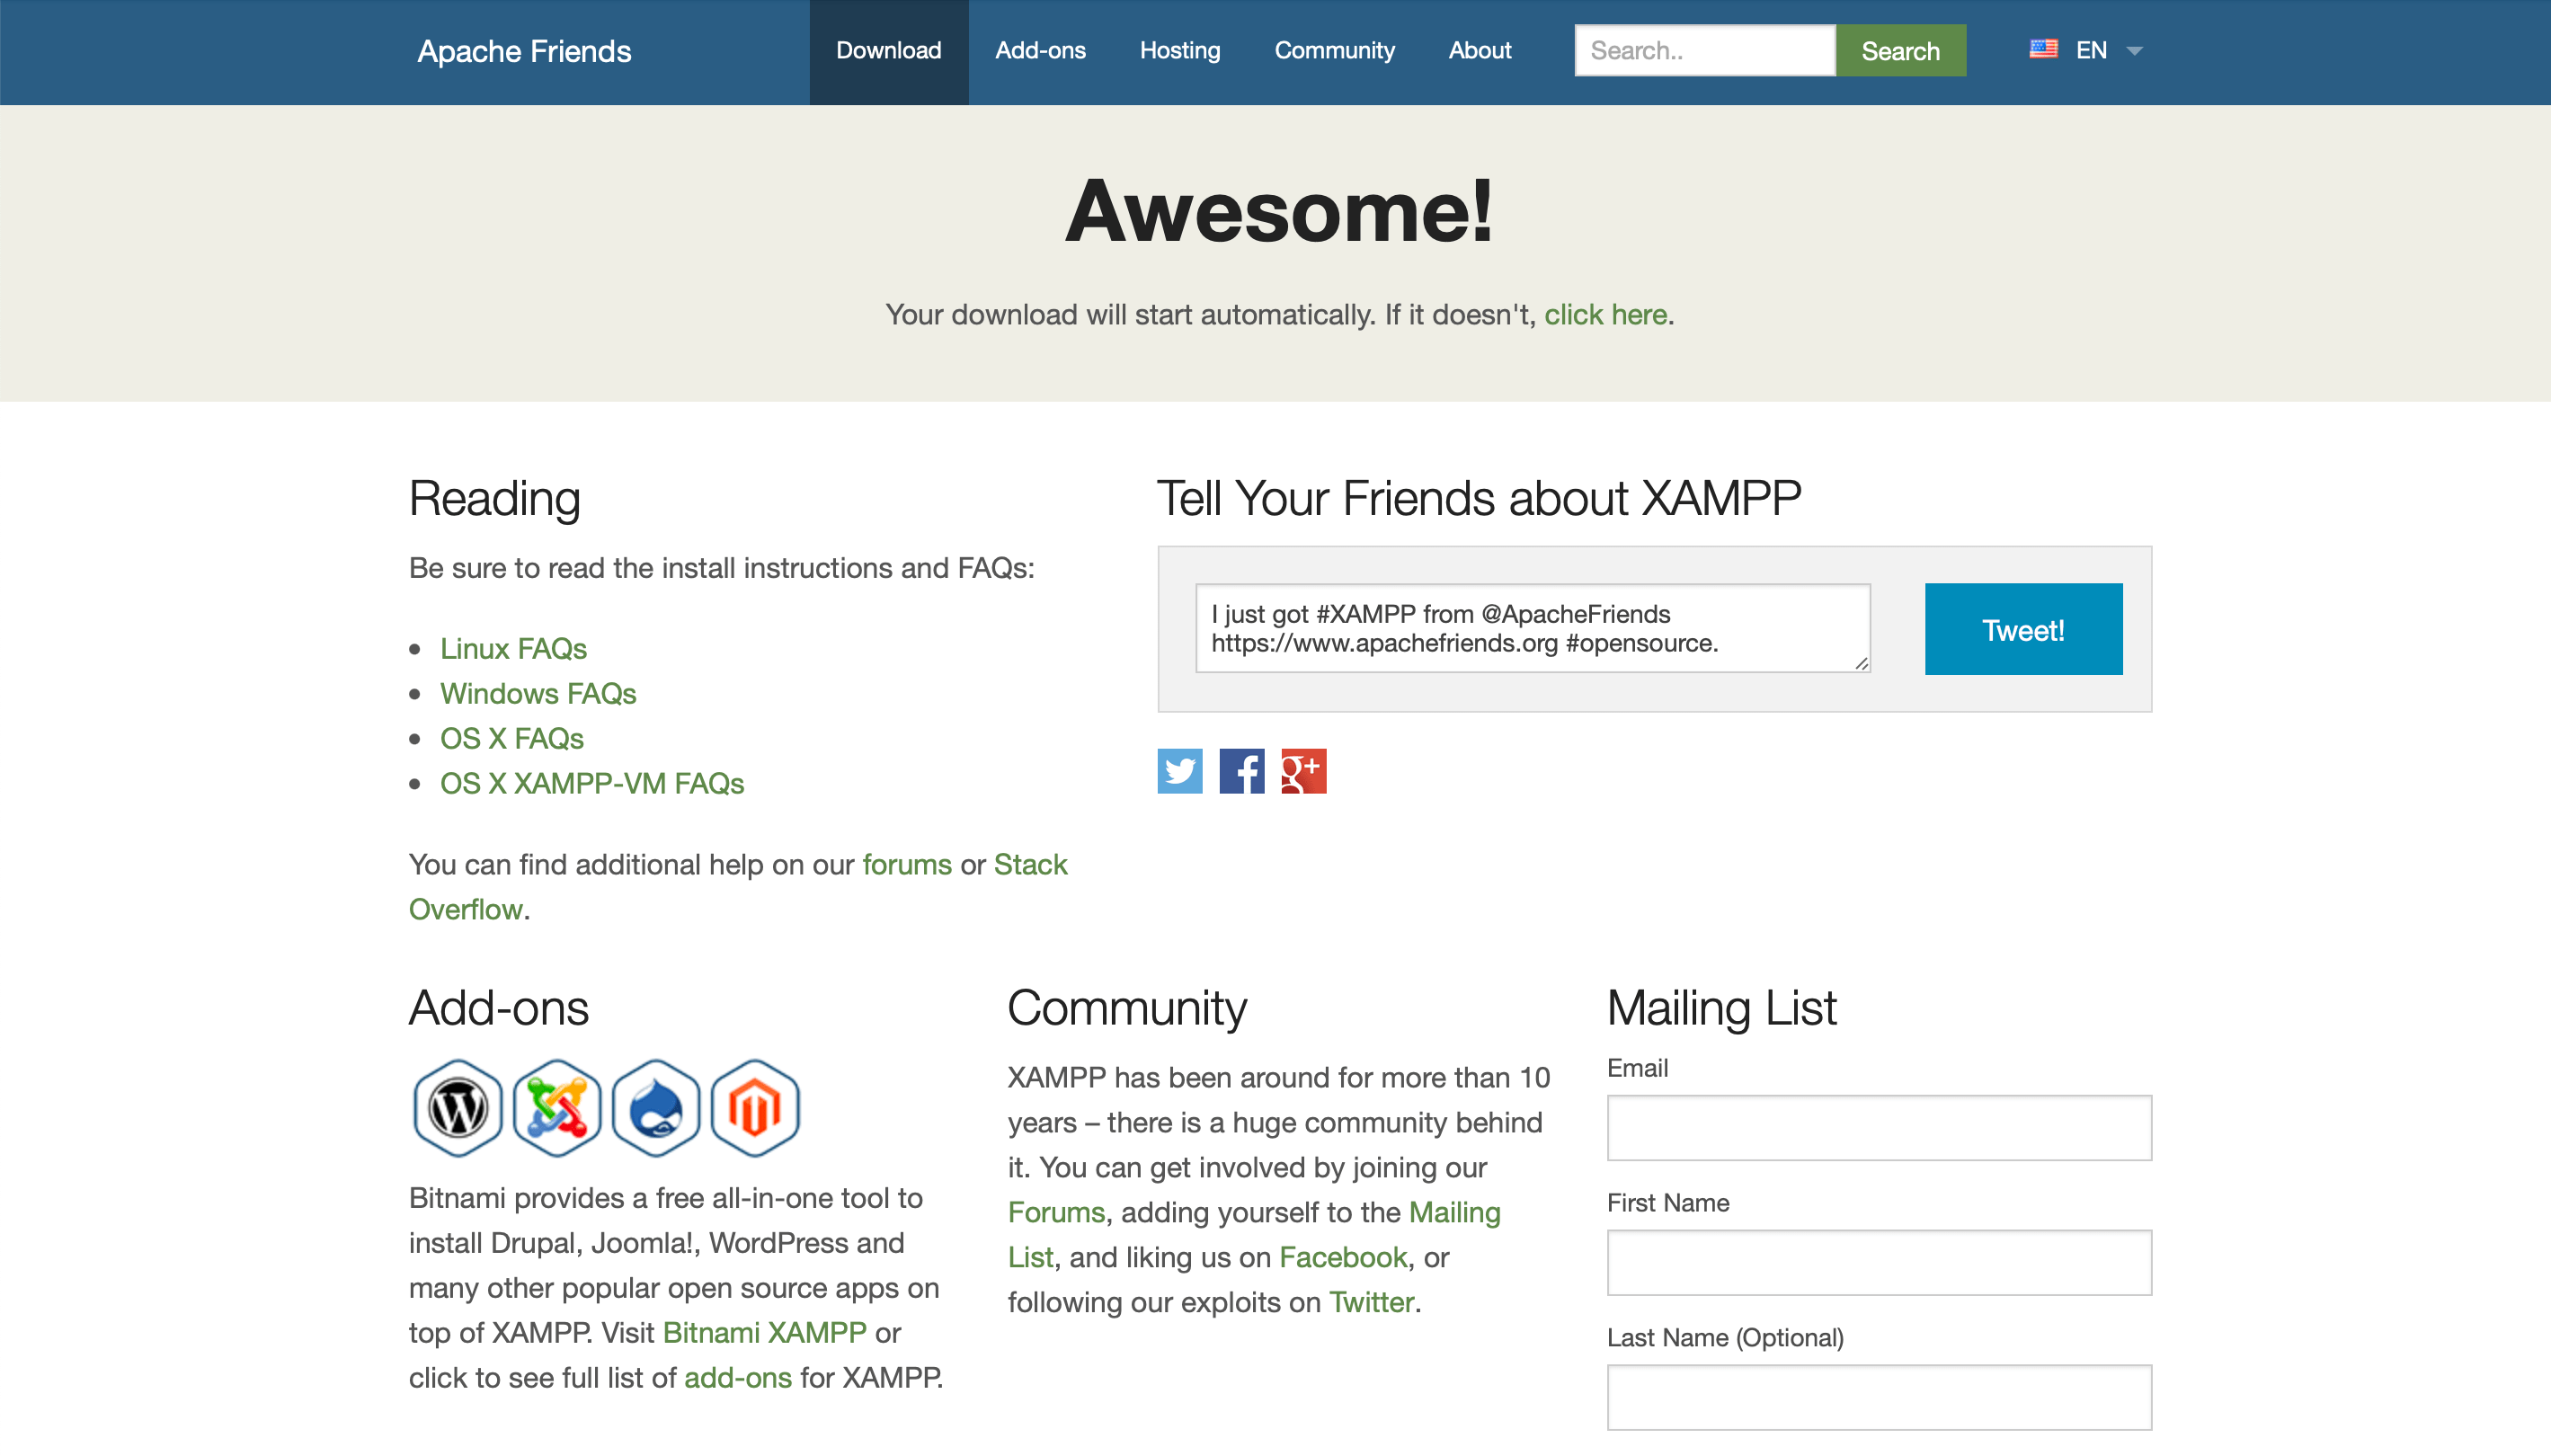Click the Twitter share icon
This screenshot has width=2551, height=1456.
[1180, 771]
